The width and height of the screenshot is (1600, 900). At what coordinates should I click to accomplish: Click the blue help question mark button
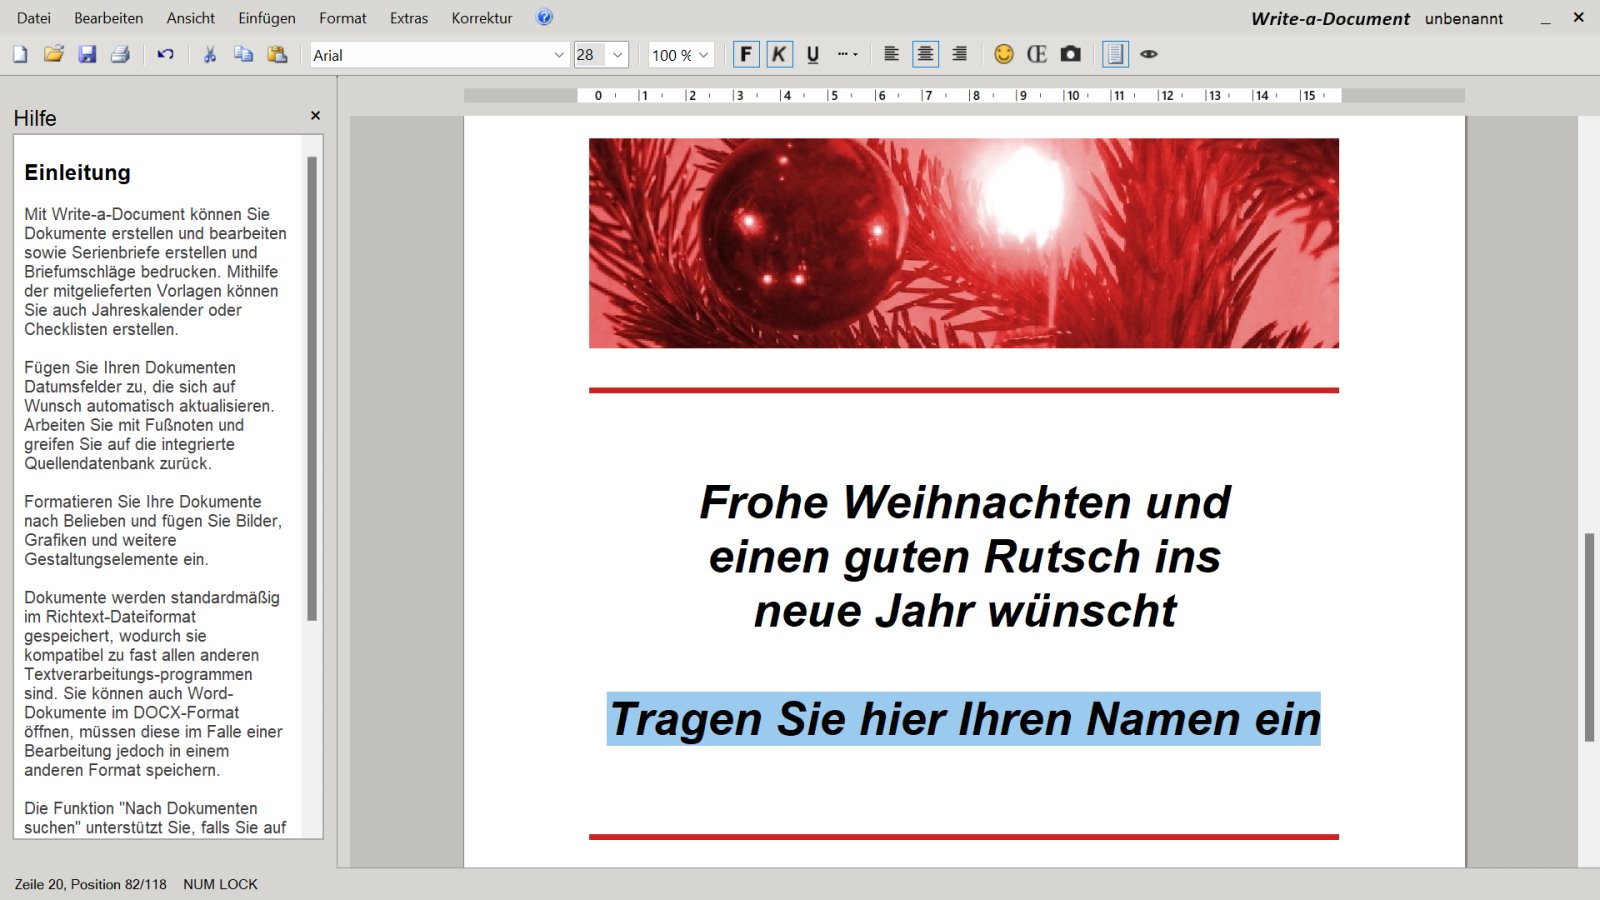pyautogui.click(x=545, y=17)
